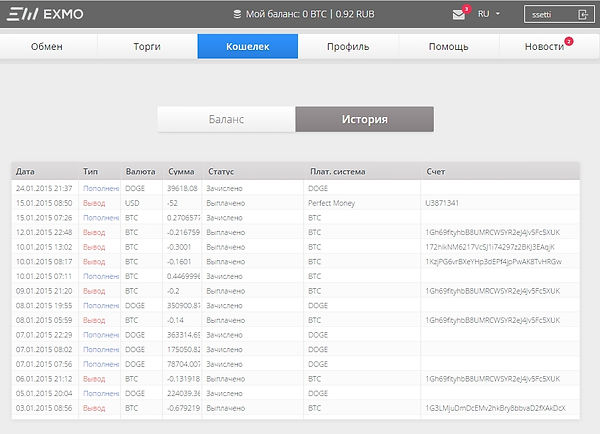Select the История button
The width and height of the screenshot is (600, 434).
click(365, 119)
